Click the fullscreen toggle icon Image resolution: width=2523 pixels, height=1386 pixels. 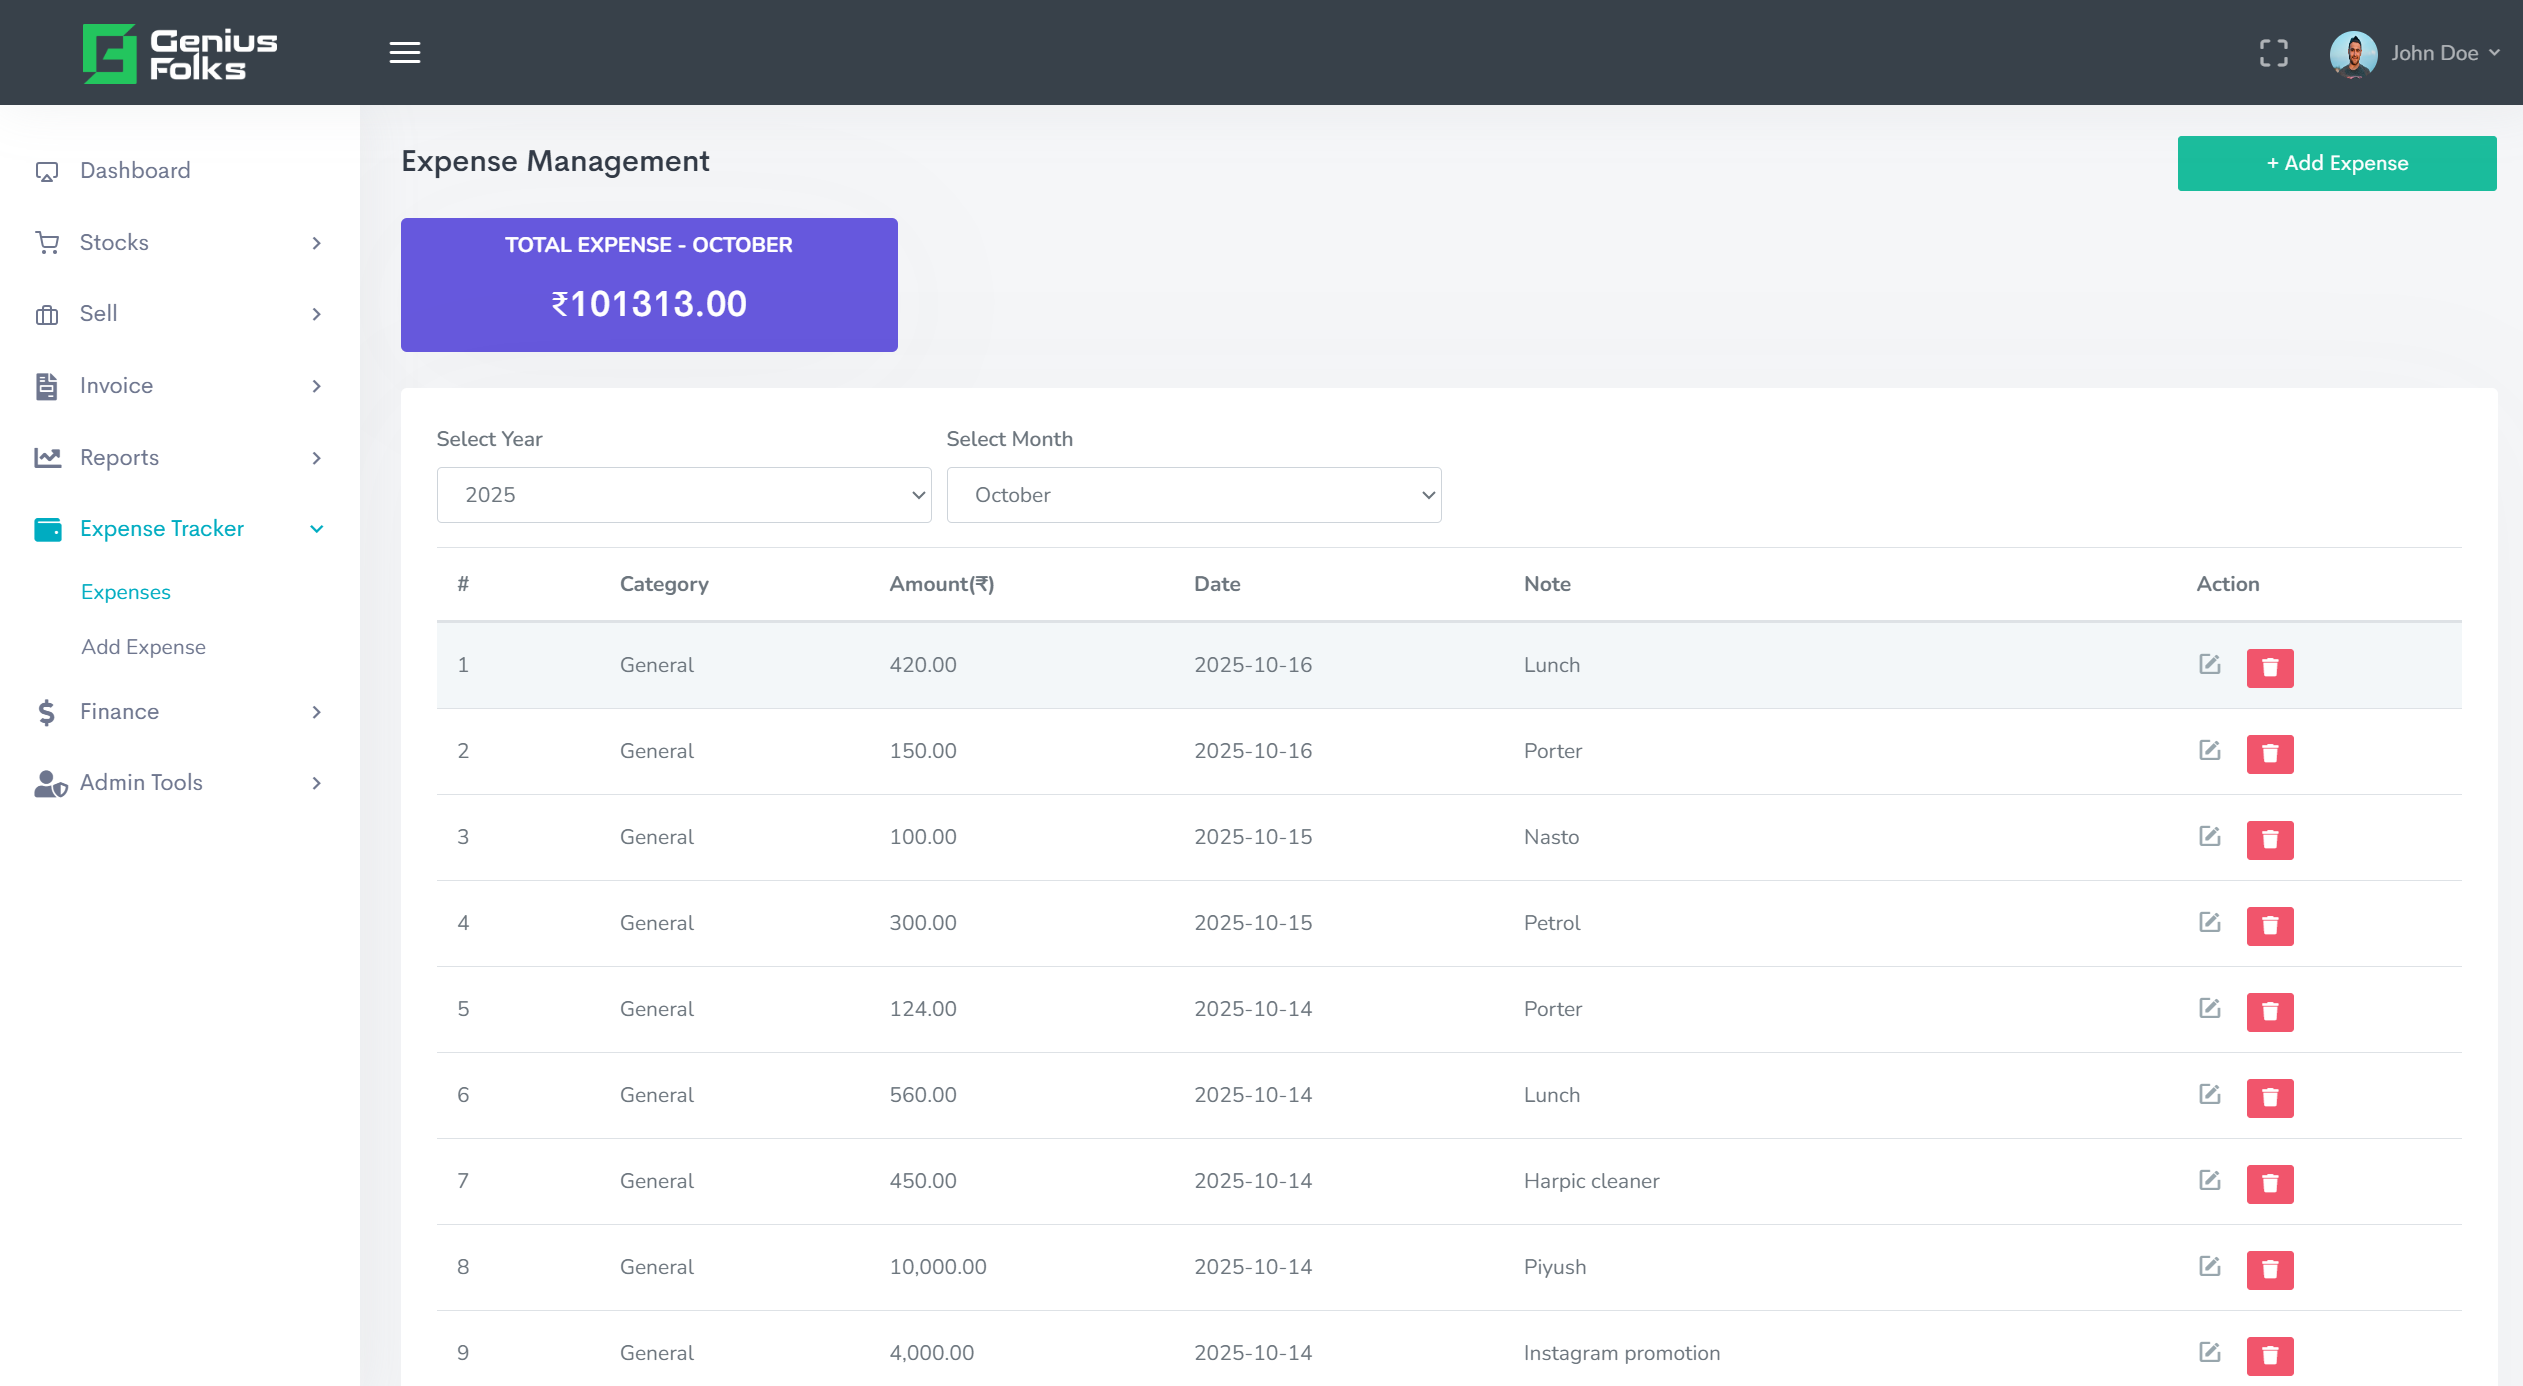(x=2275, y=52)
